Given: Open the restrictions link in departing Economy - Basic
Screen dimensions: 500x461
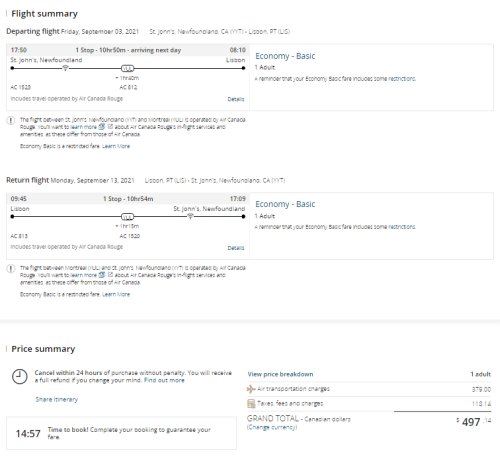Looking at the screenshot, I should (402, 79).
